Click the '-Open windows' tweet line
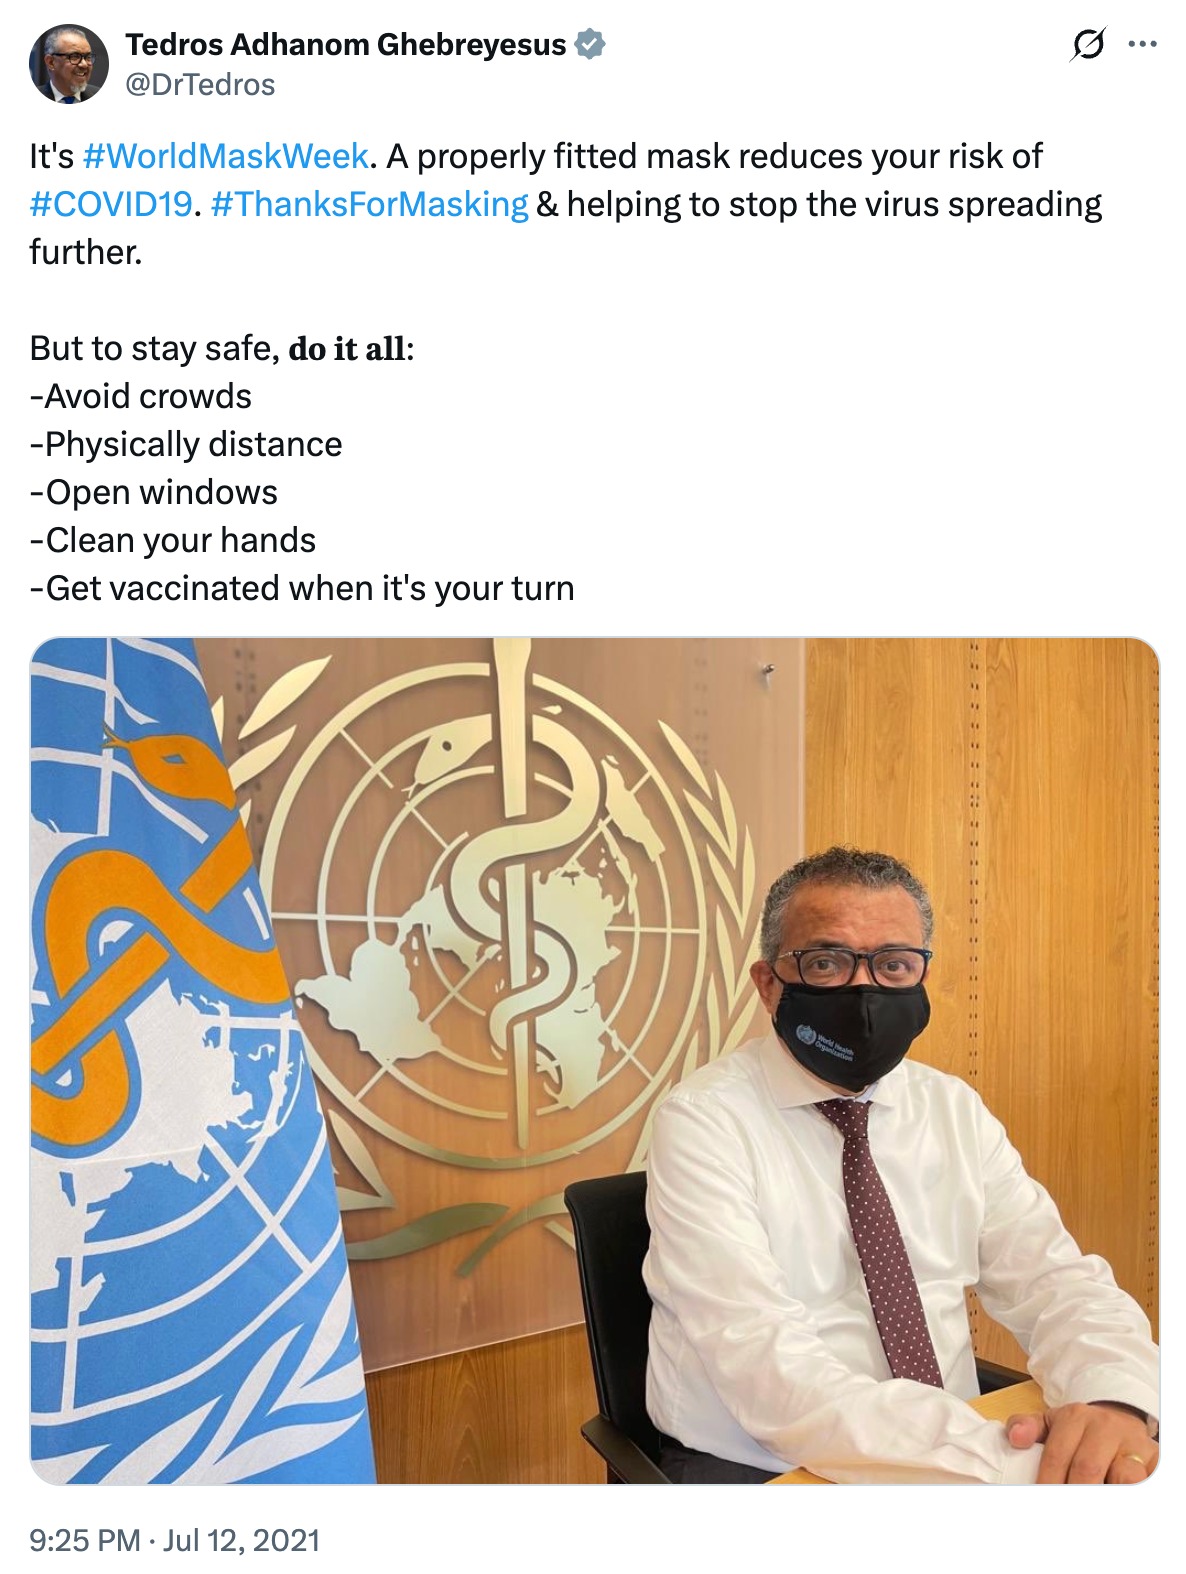1186x1574 pixels. pyautogui.click(x=153, y=492)
